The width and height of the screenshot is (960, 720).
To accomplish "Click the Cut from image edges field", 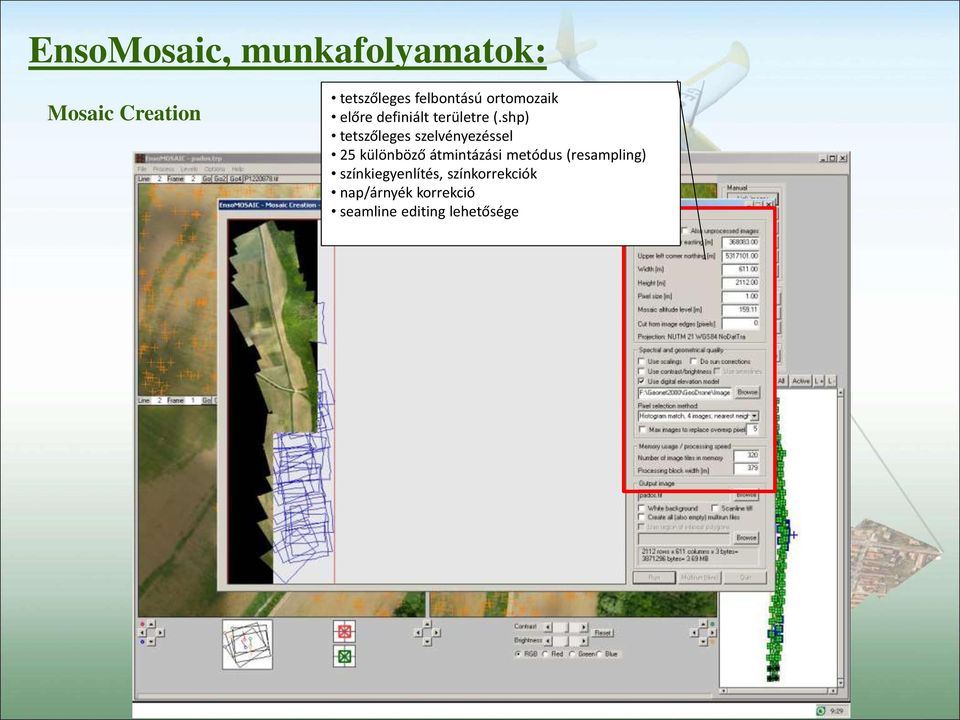I will tap(741, 323).
